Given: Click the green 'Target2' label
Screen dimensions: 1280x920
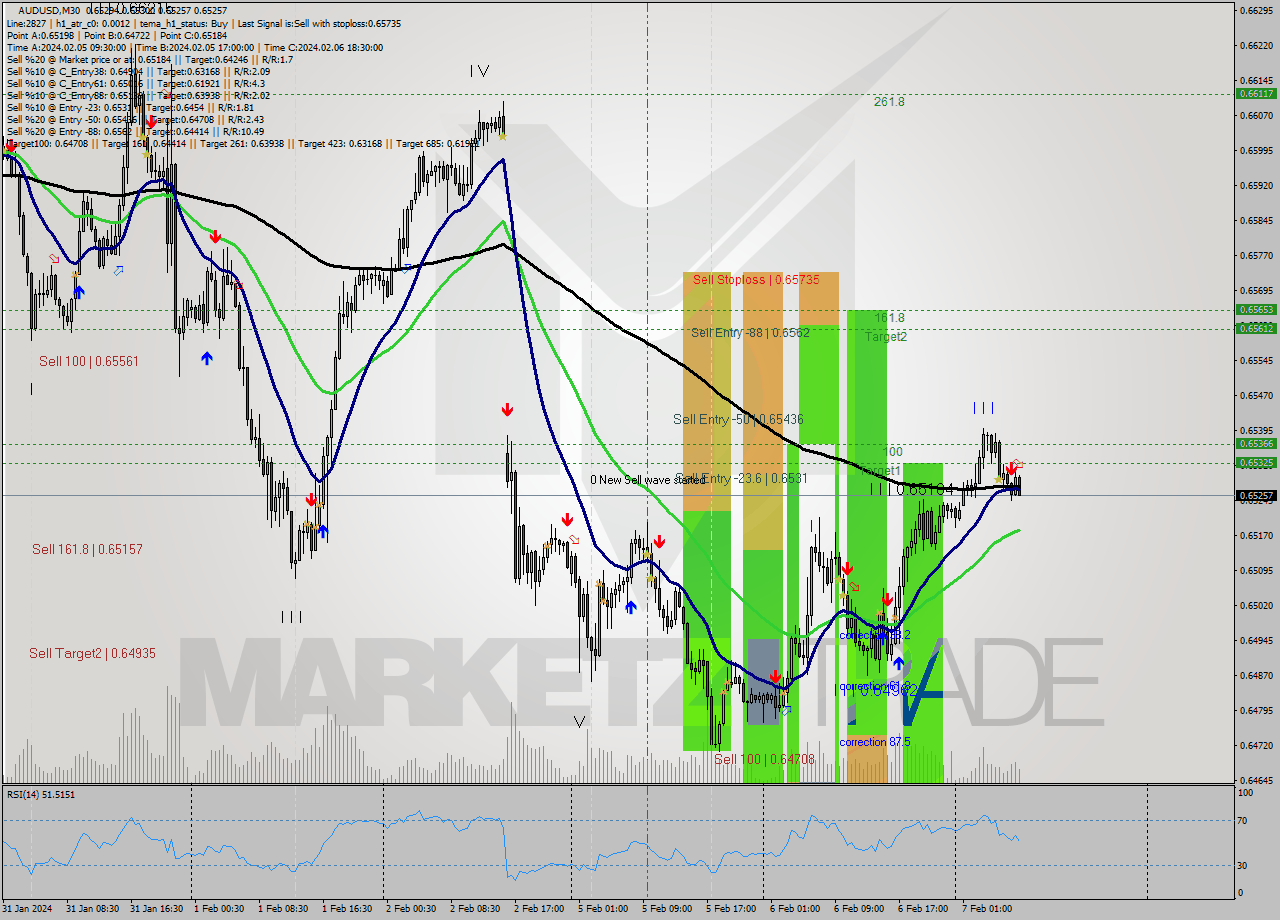Looking at the screenshot, I should tap(886, 337).
